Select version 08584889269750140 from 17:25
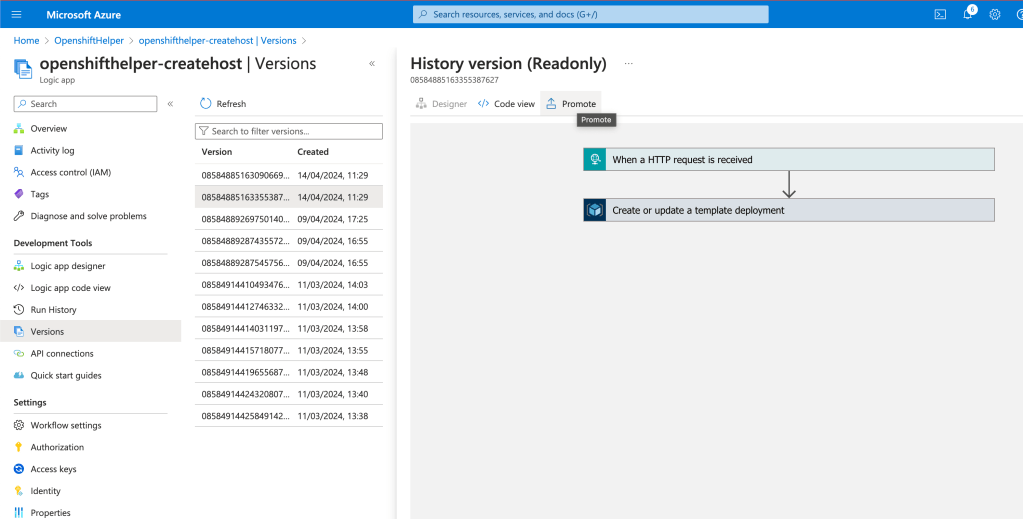Screen dimensions: 1023x519 pyautogui.click(x=288, y=219)
